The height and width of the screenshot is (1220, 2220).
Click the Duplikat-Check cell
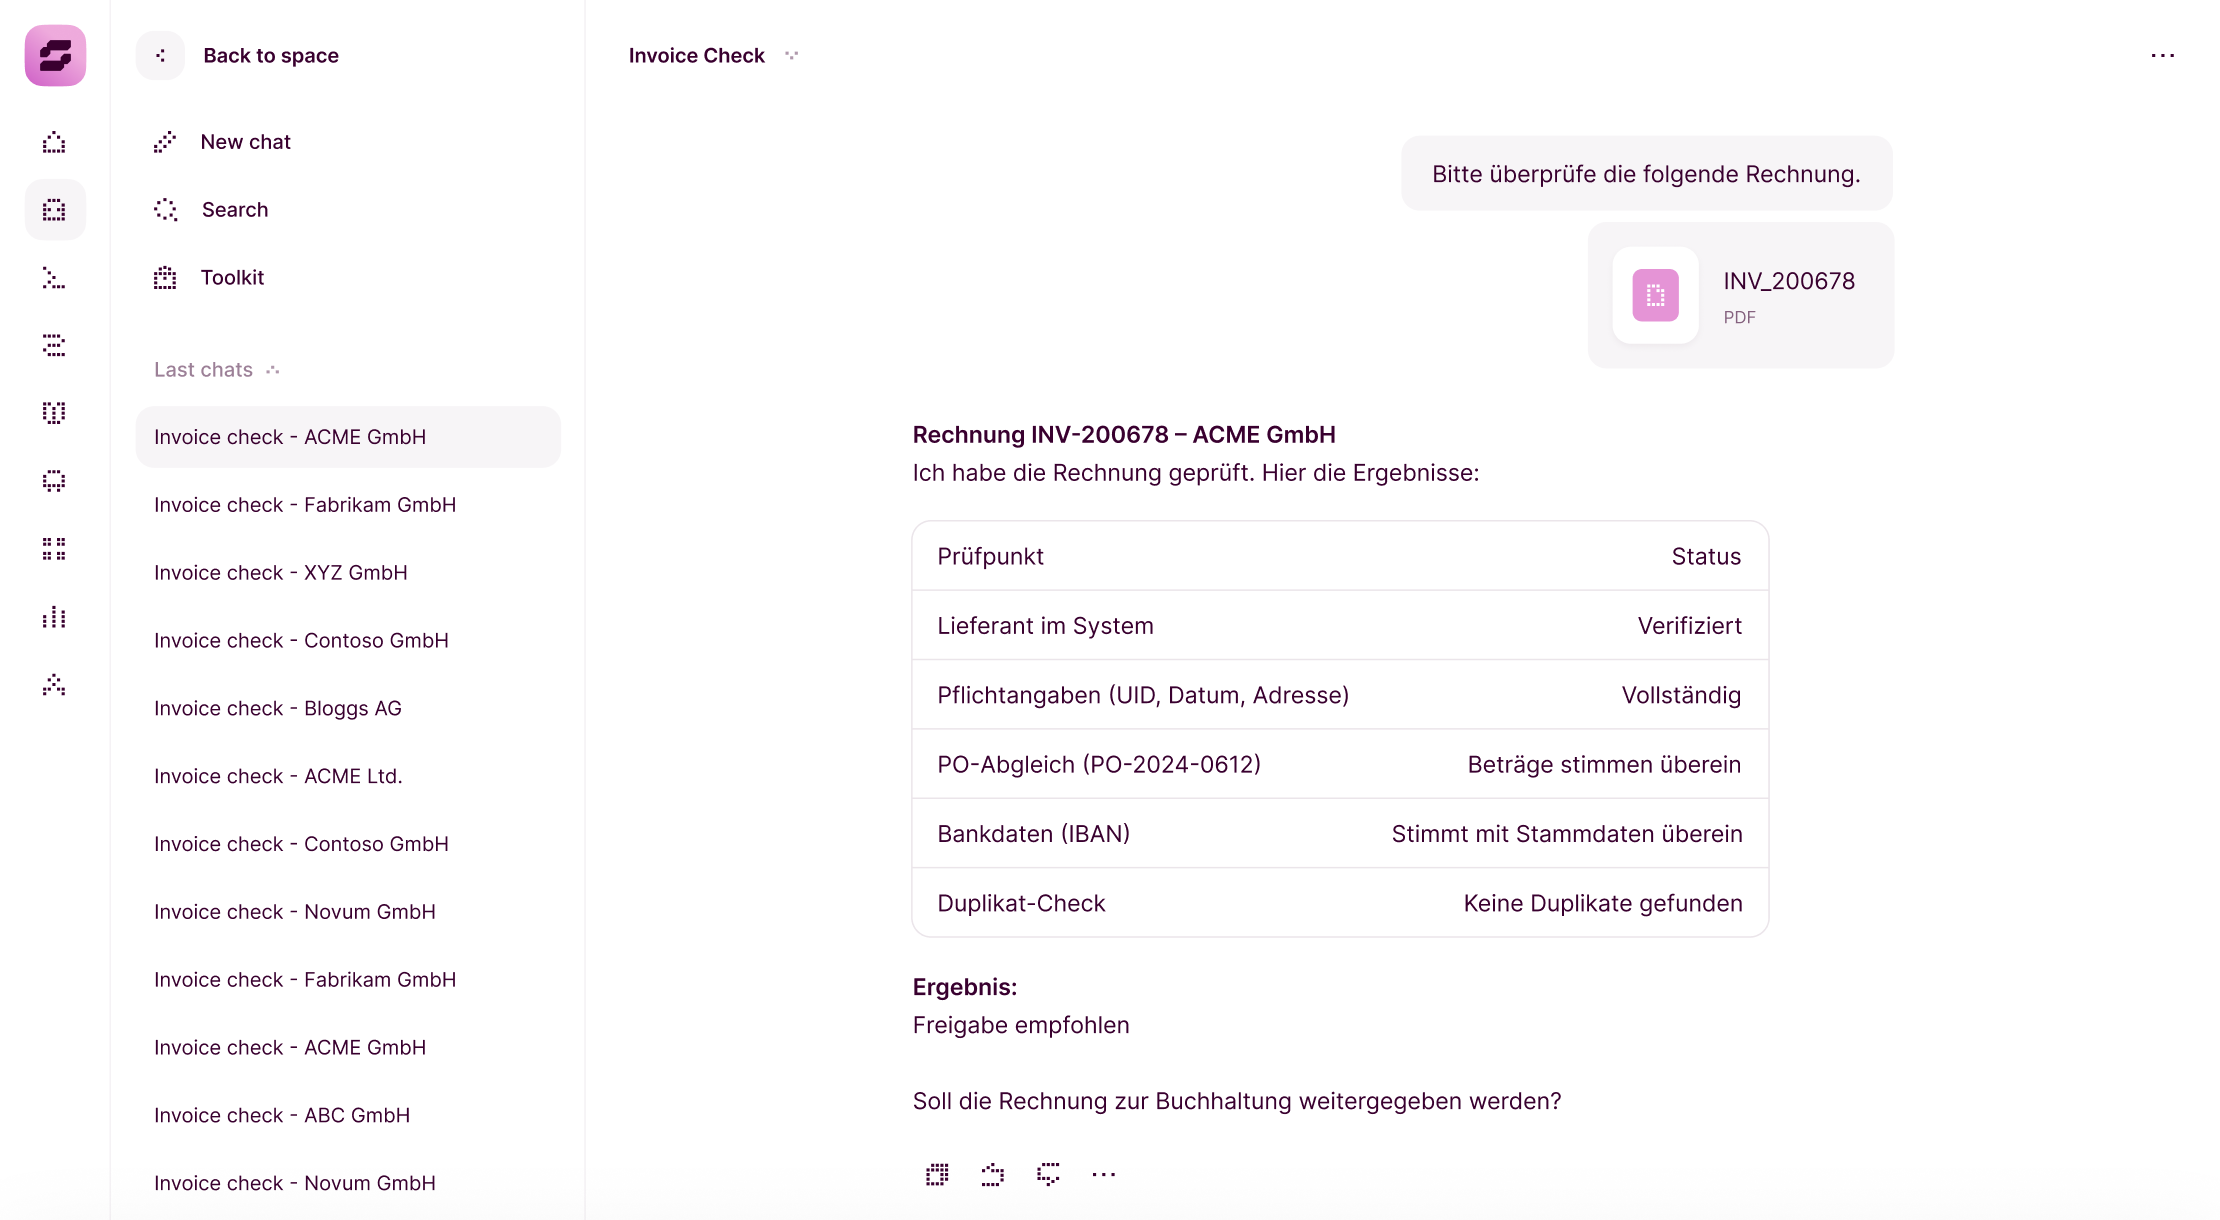[x=1021, y=903]
